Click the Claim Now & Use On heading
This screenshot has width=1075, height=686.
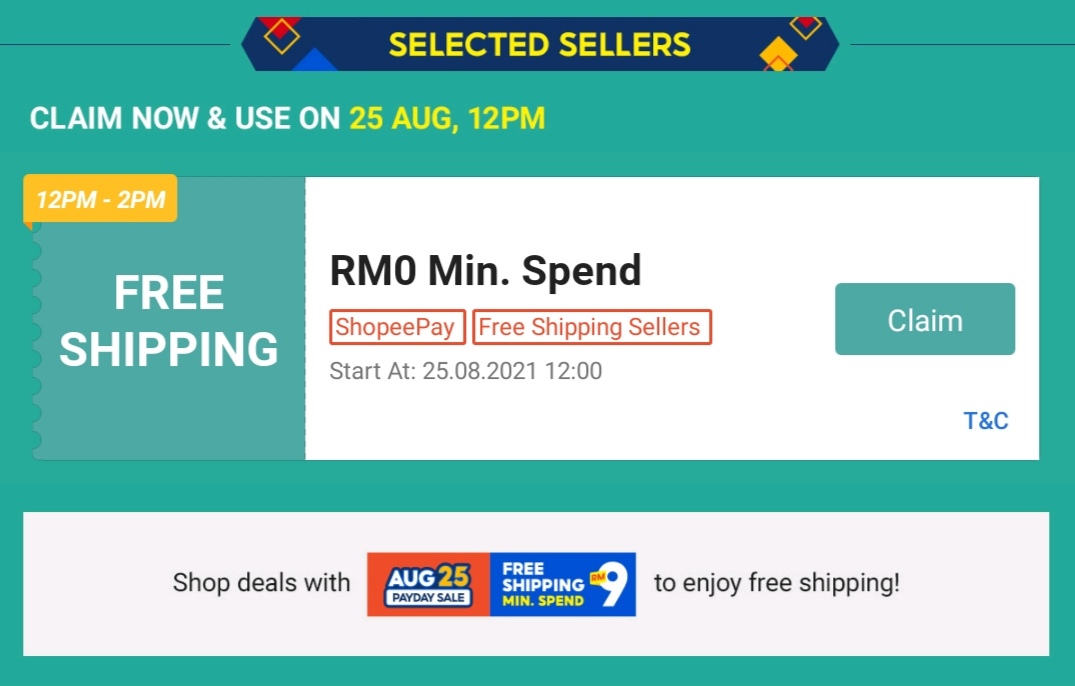tap(185, 119)
